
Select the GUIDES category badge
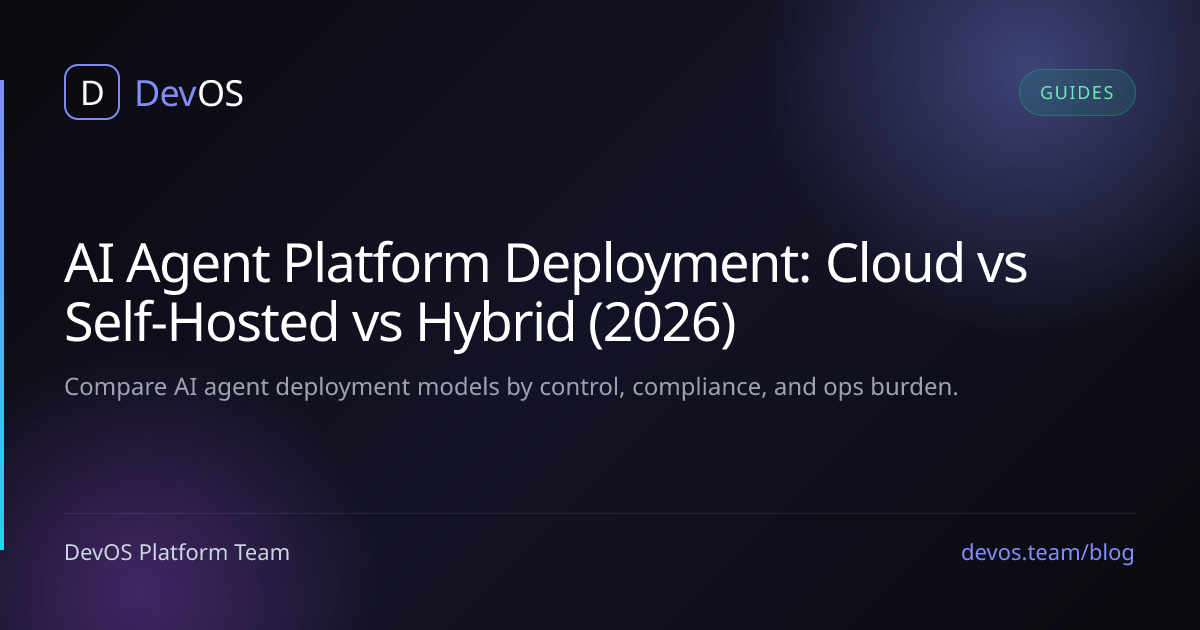pyautogui.click(x=1077, y=93)
